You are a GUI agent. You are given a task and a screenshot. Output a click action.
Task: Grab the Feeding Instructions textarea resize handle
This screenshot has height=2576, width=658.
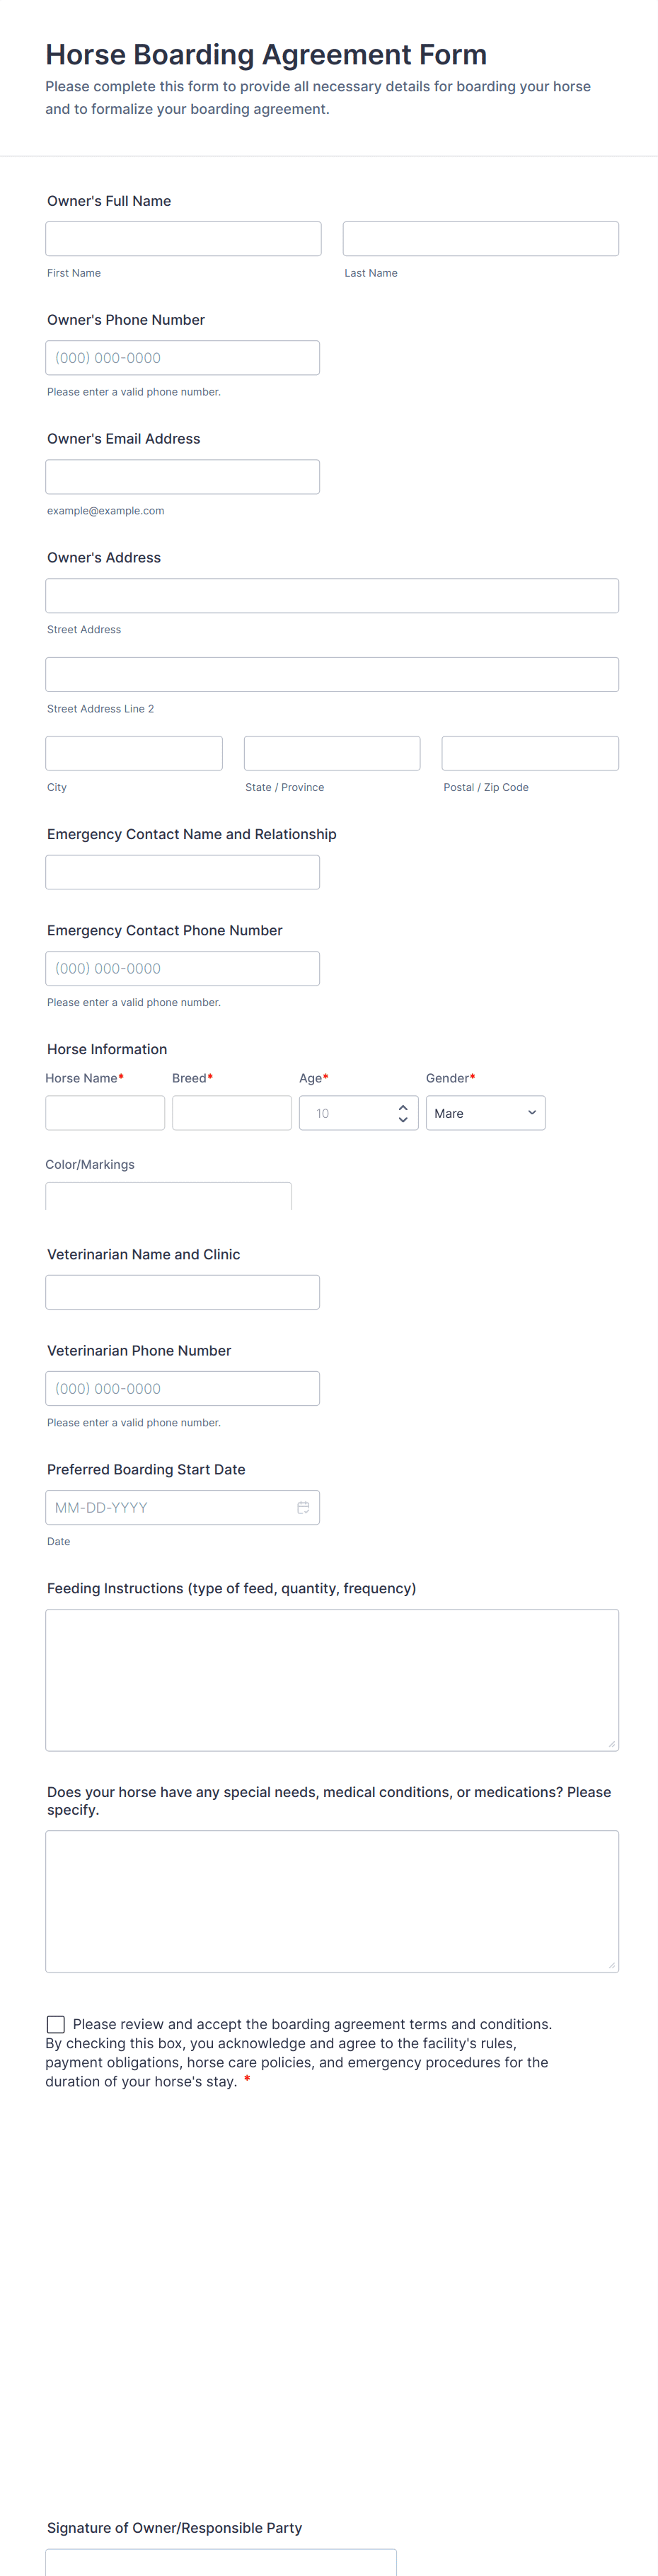[611, 1743]
